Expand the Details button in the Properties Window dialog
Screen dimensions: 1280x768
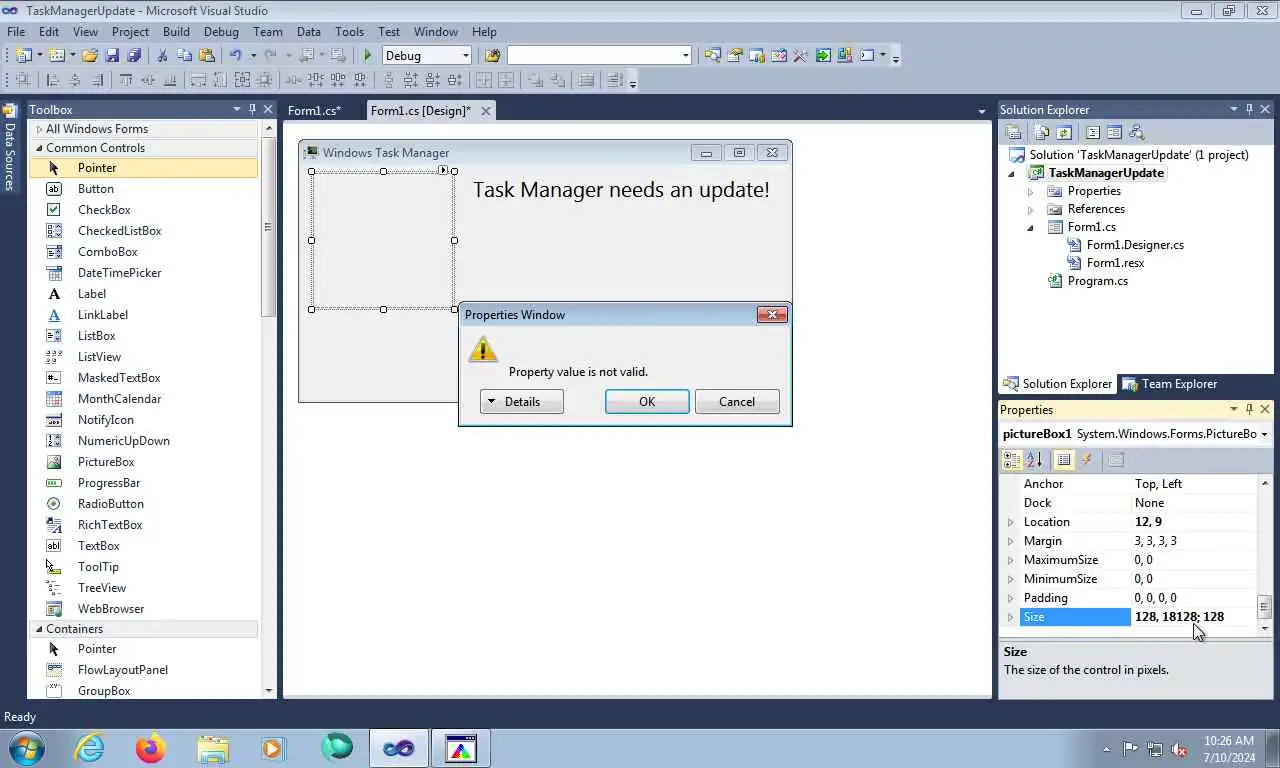coord(522,402)
